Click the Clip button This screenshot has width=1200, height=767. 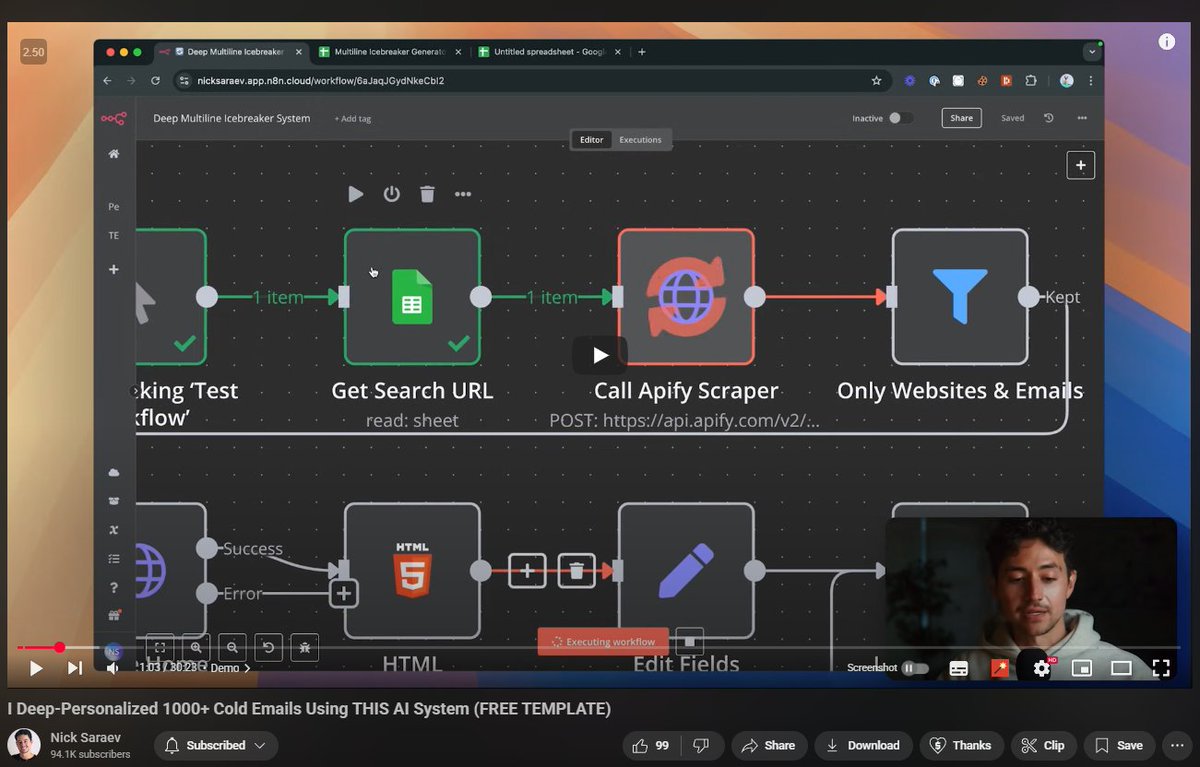pyautogui.click(x=1043, y=746)
